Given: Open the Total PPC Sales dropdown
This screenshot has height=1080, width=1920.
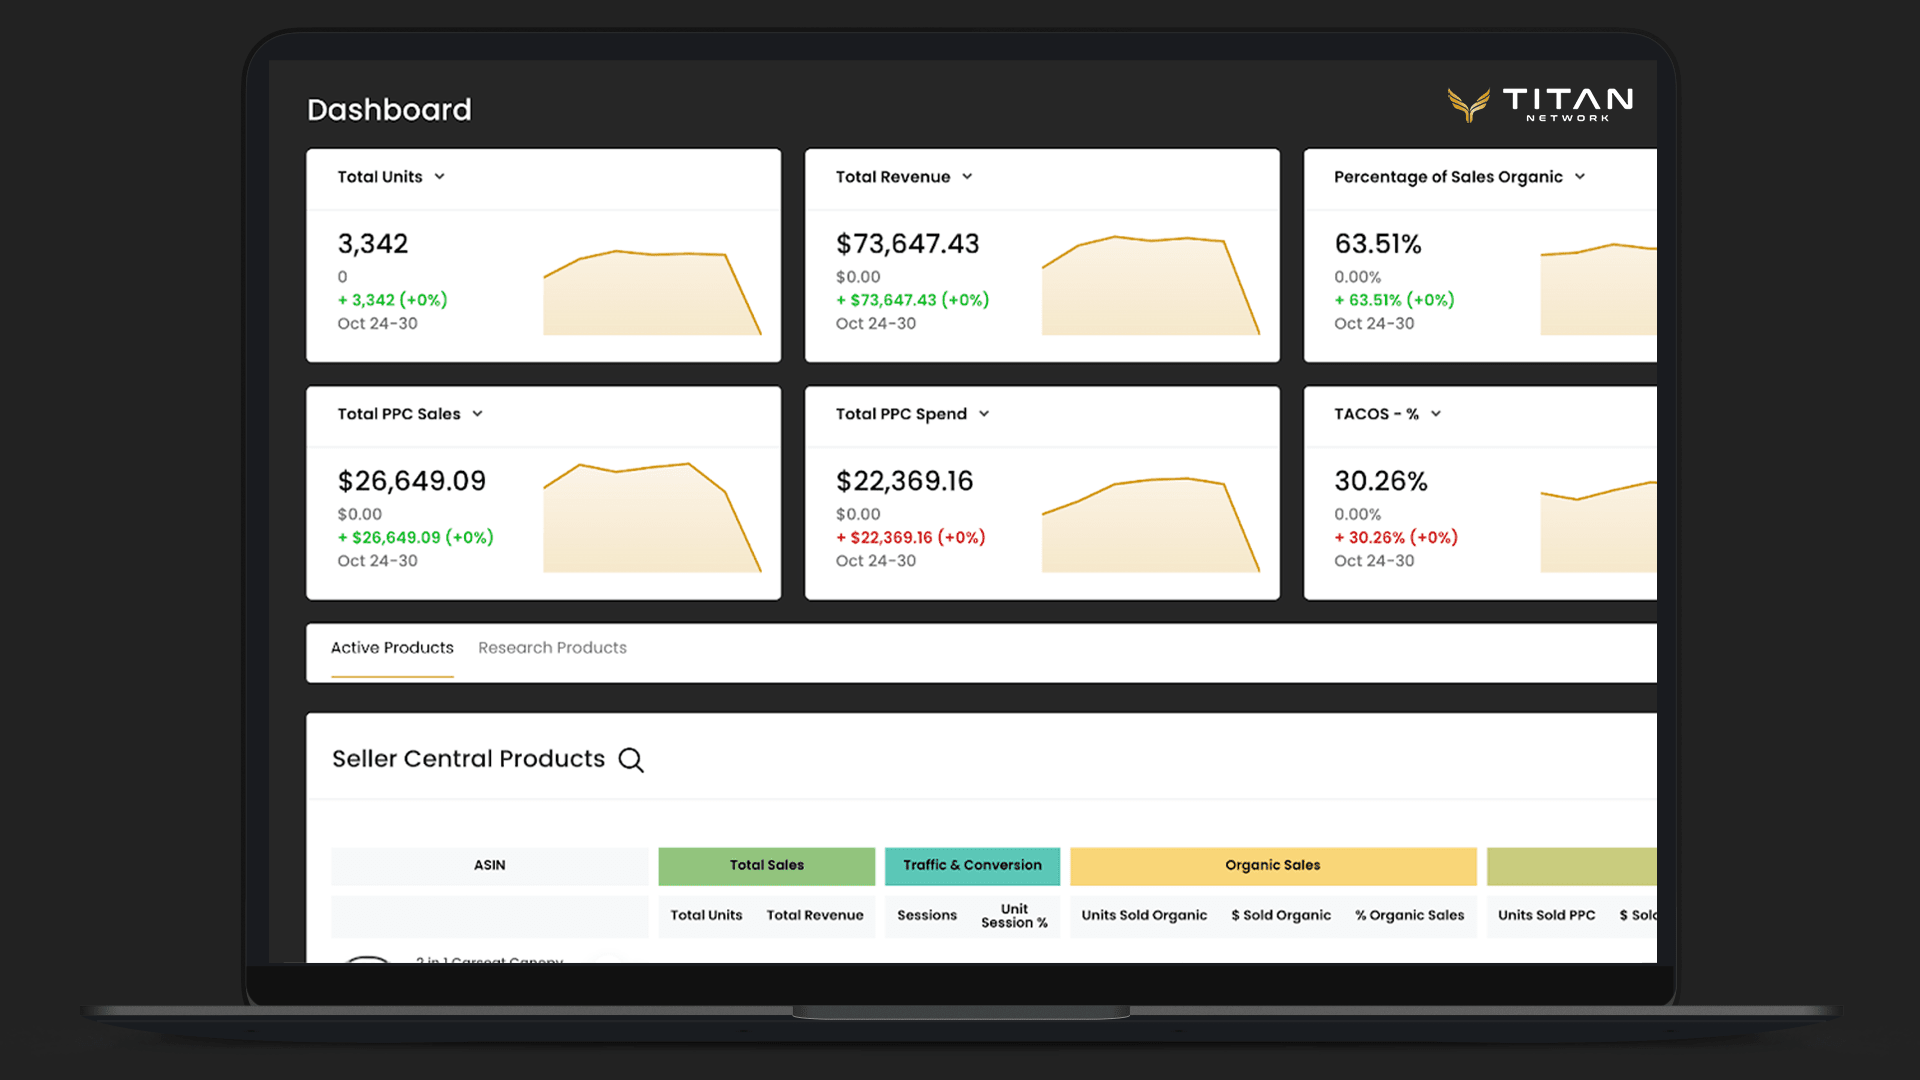Looking at the screenshot, I should [478, 414].
